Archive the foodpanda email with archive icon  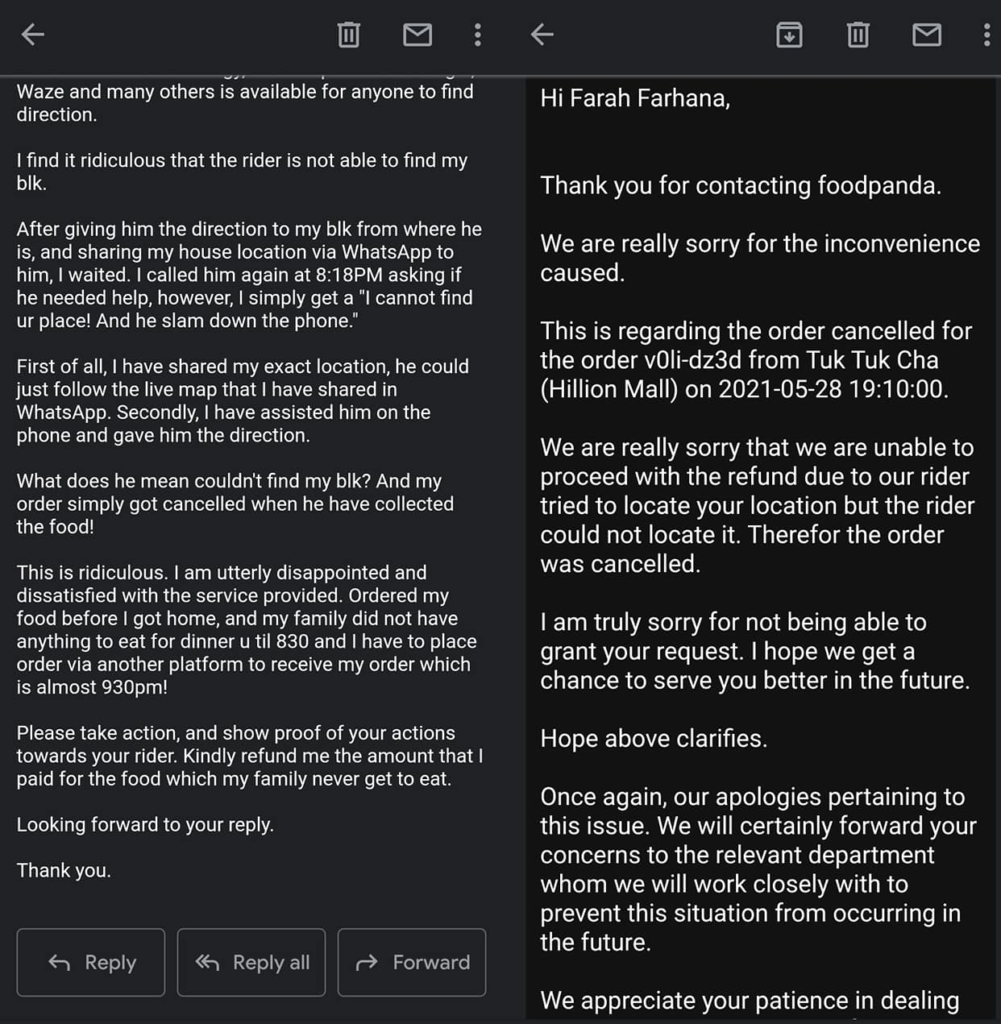789,35
